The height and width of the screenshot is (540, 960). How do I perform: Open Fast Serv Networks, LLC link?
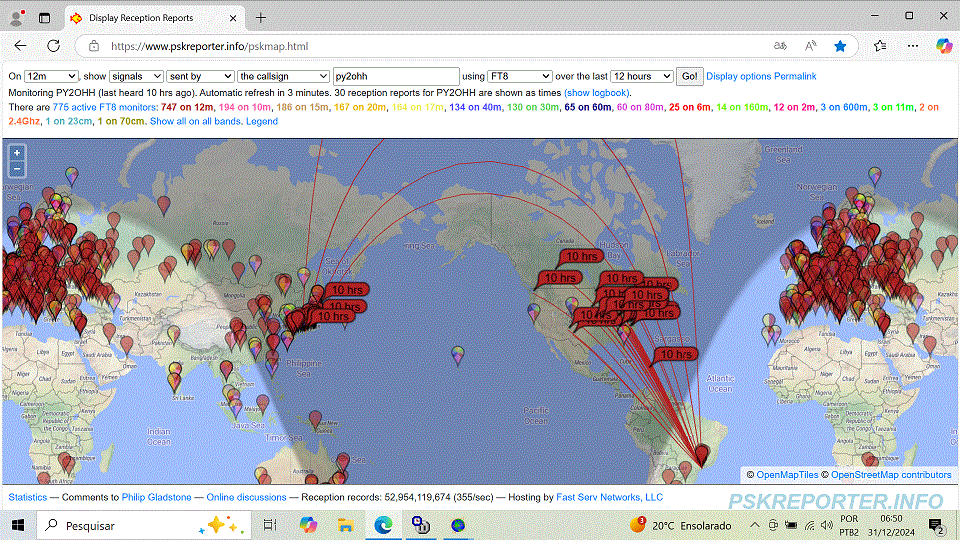609,497
